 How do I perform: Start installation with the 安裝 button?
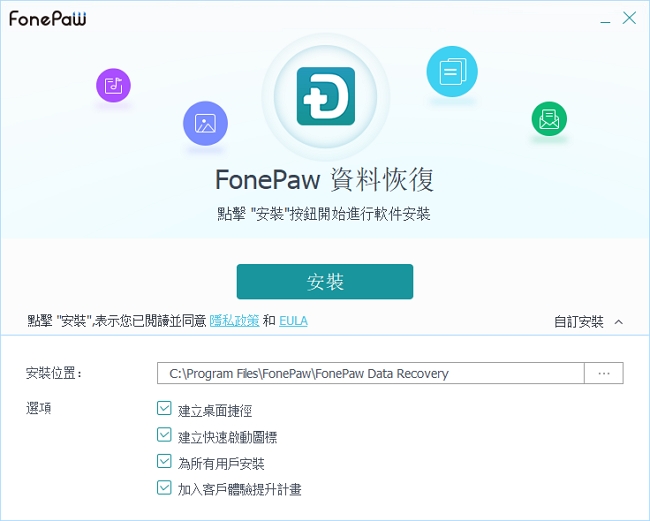(325, 281)
